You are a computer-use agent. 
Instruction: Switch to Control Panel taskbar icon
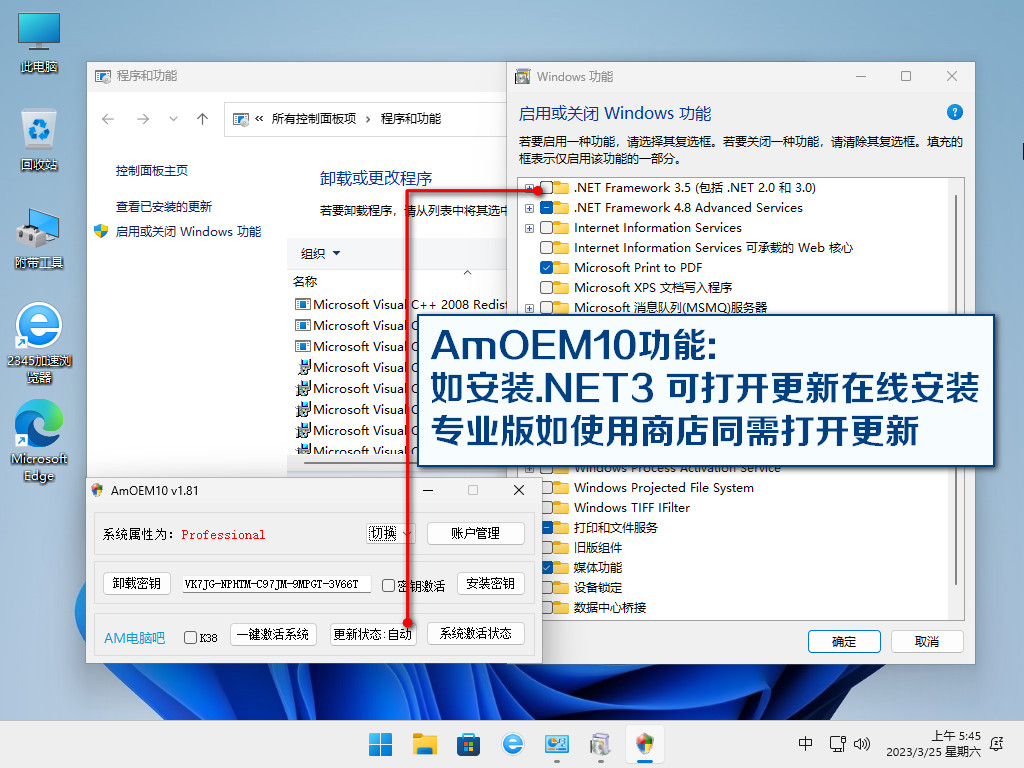[556, 744]
